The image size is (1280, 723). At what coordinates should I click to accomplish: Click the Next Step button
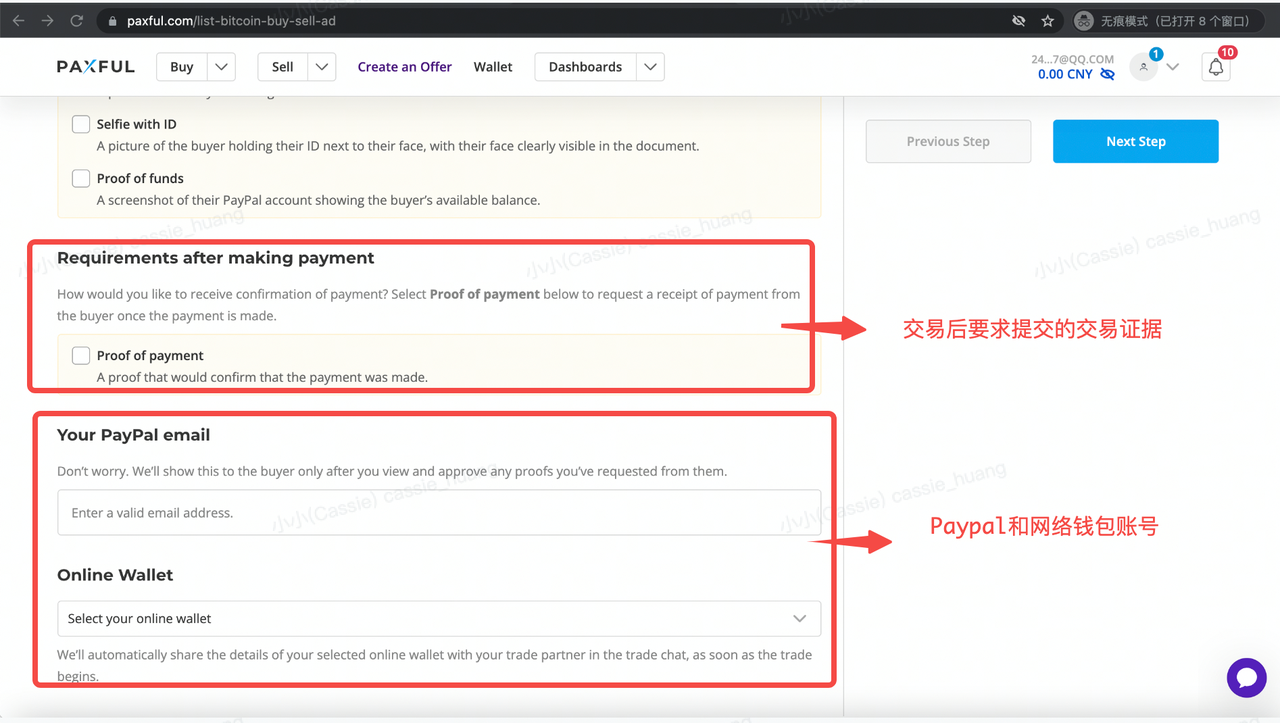tap(1136, 141)
